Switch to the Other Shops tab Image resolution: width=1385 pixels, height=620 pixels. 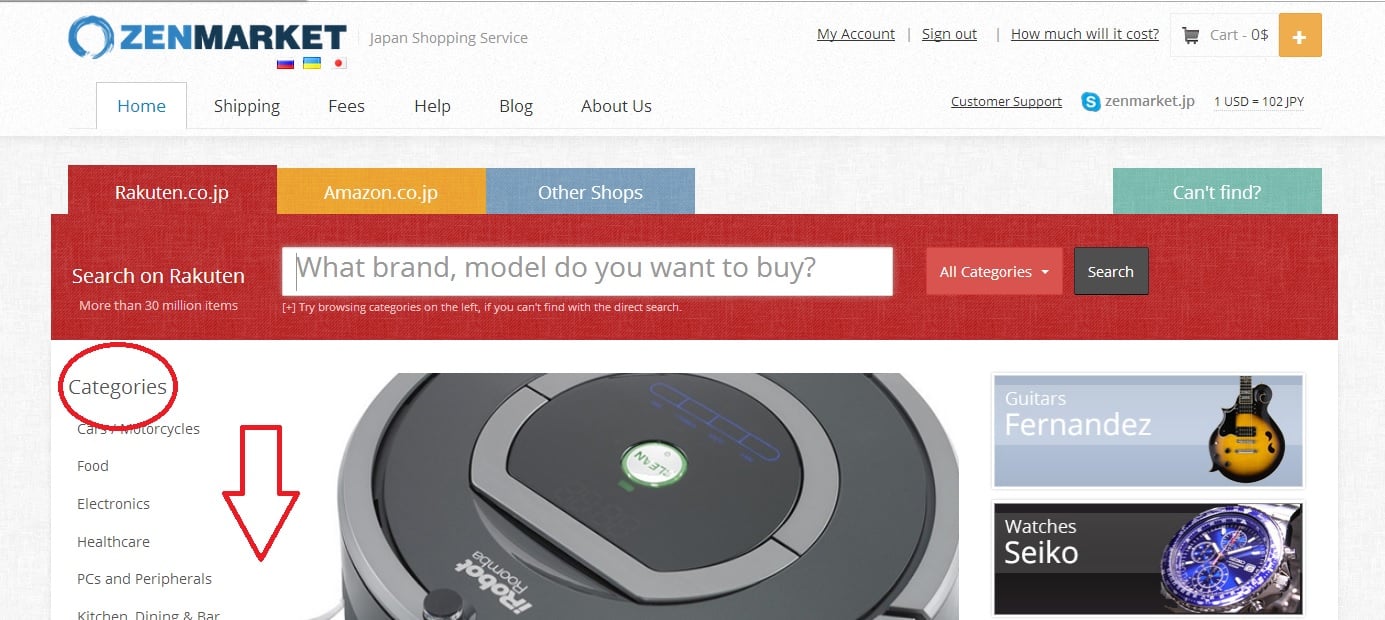[590, 192]
